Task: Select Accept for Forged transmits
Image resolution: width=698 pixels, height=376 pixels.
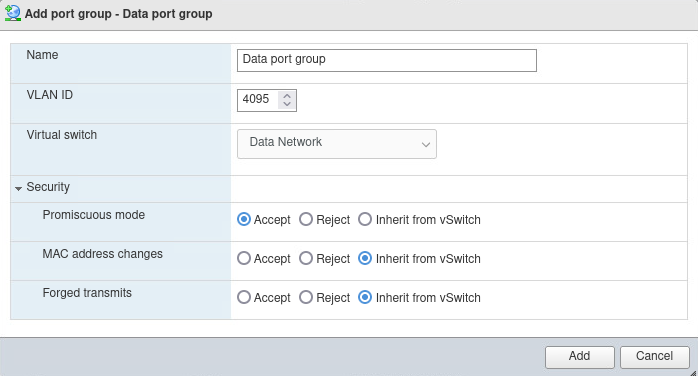Action: tap(244, 297)
